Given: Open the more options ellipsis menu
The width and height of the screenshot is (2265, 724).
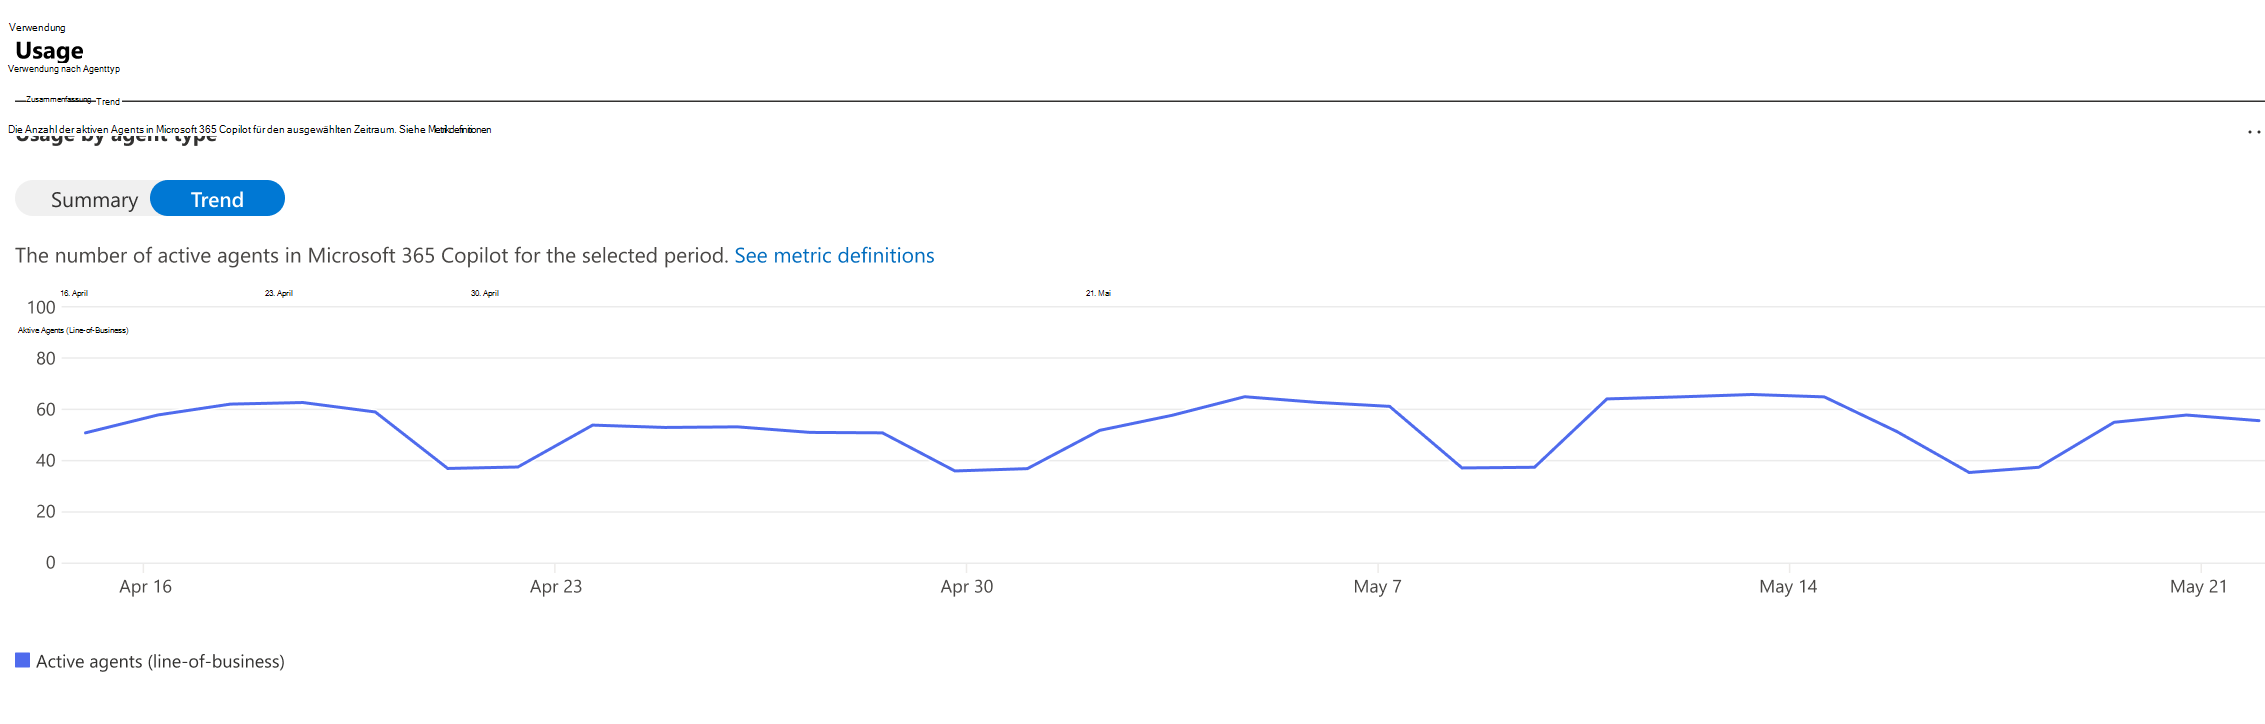Looking at the screenshot, I should point(2254,132).
